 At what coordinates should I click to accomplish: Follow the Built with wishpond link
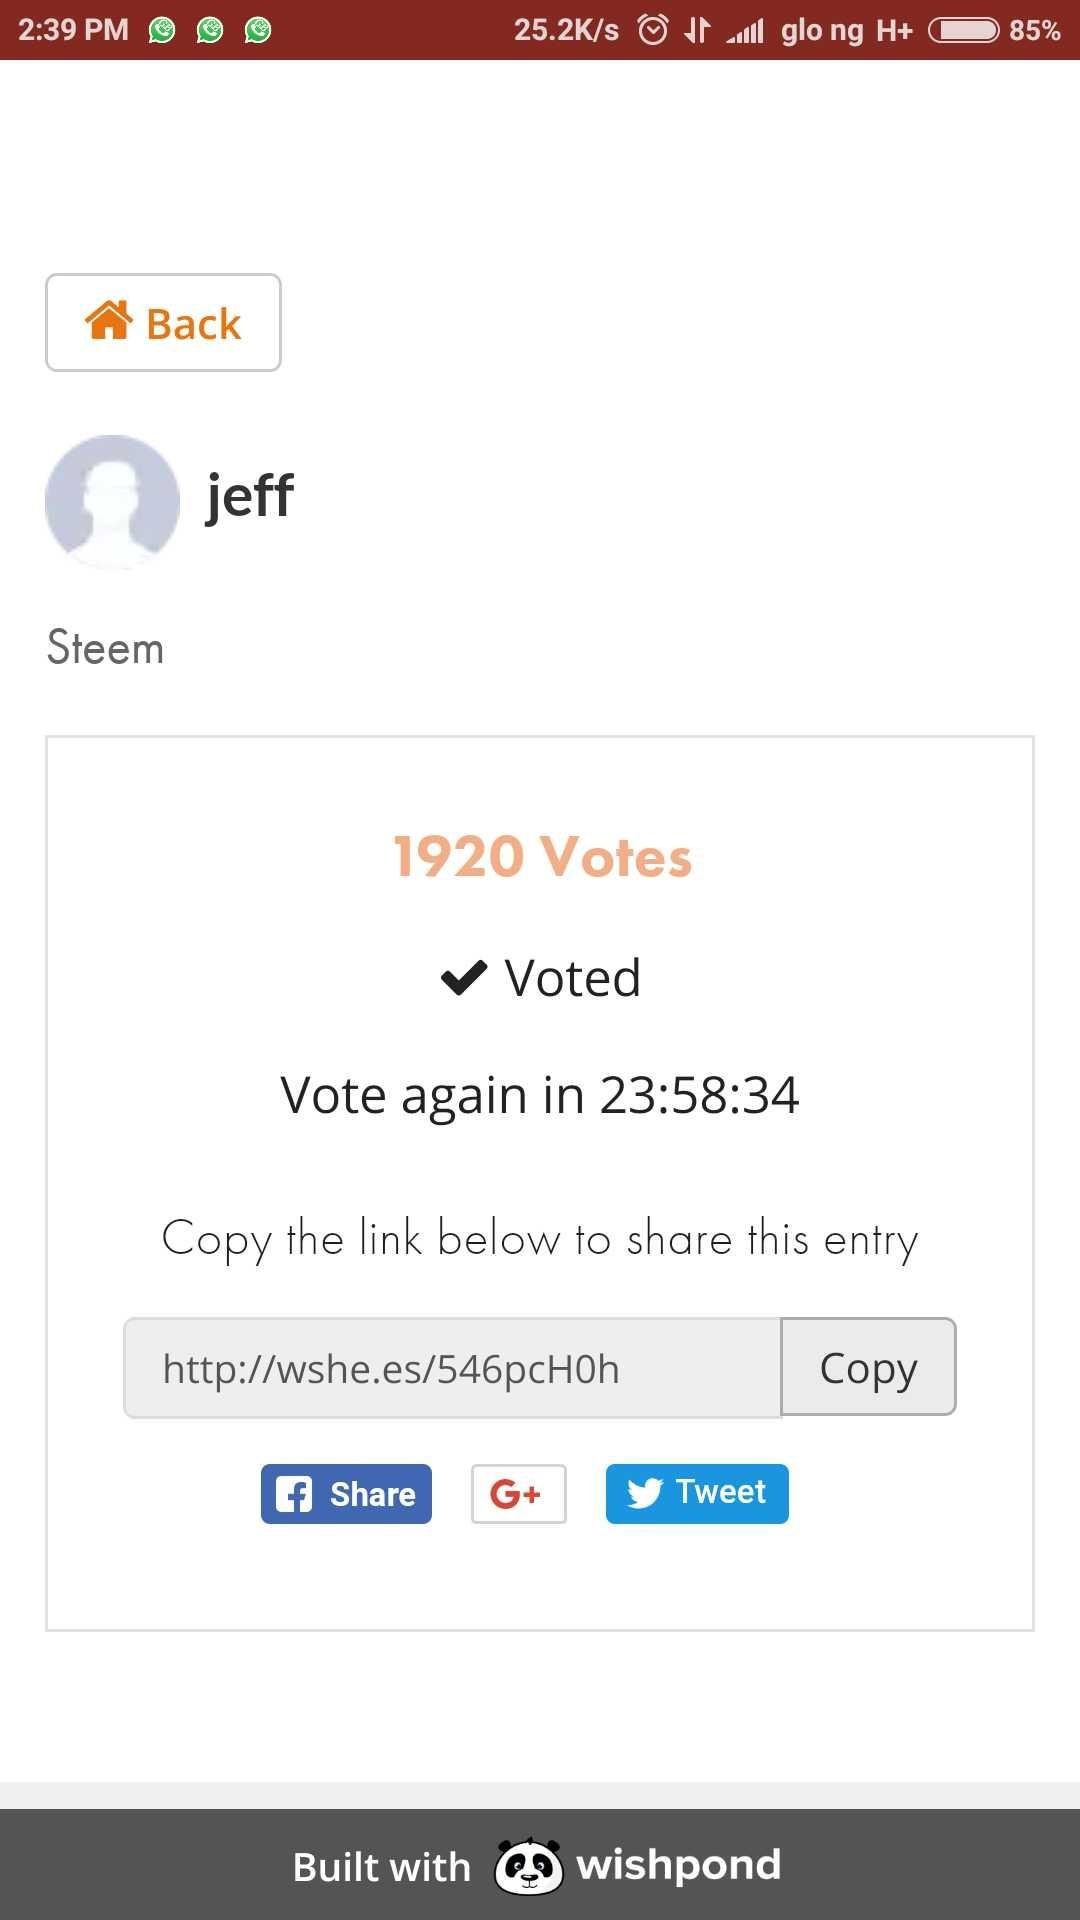click(x=537, y=1866)
